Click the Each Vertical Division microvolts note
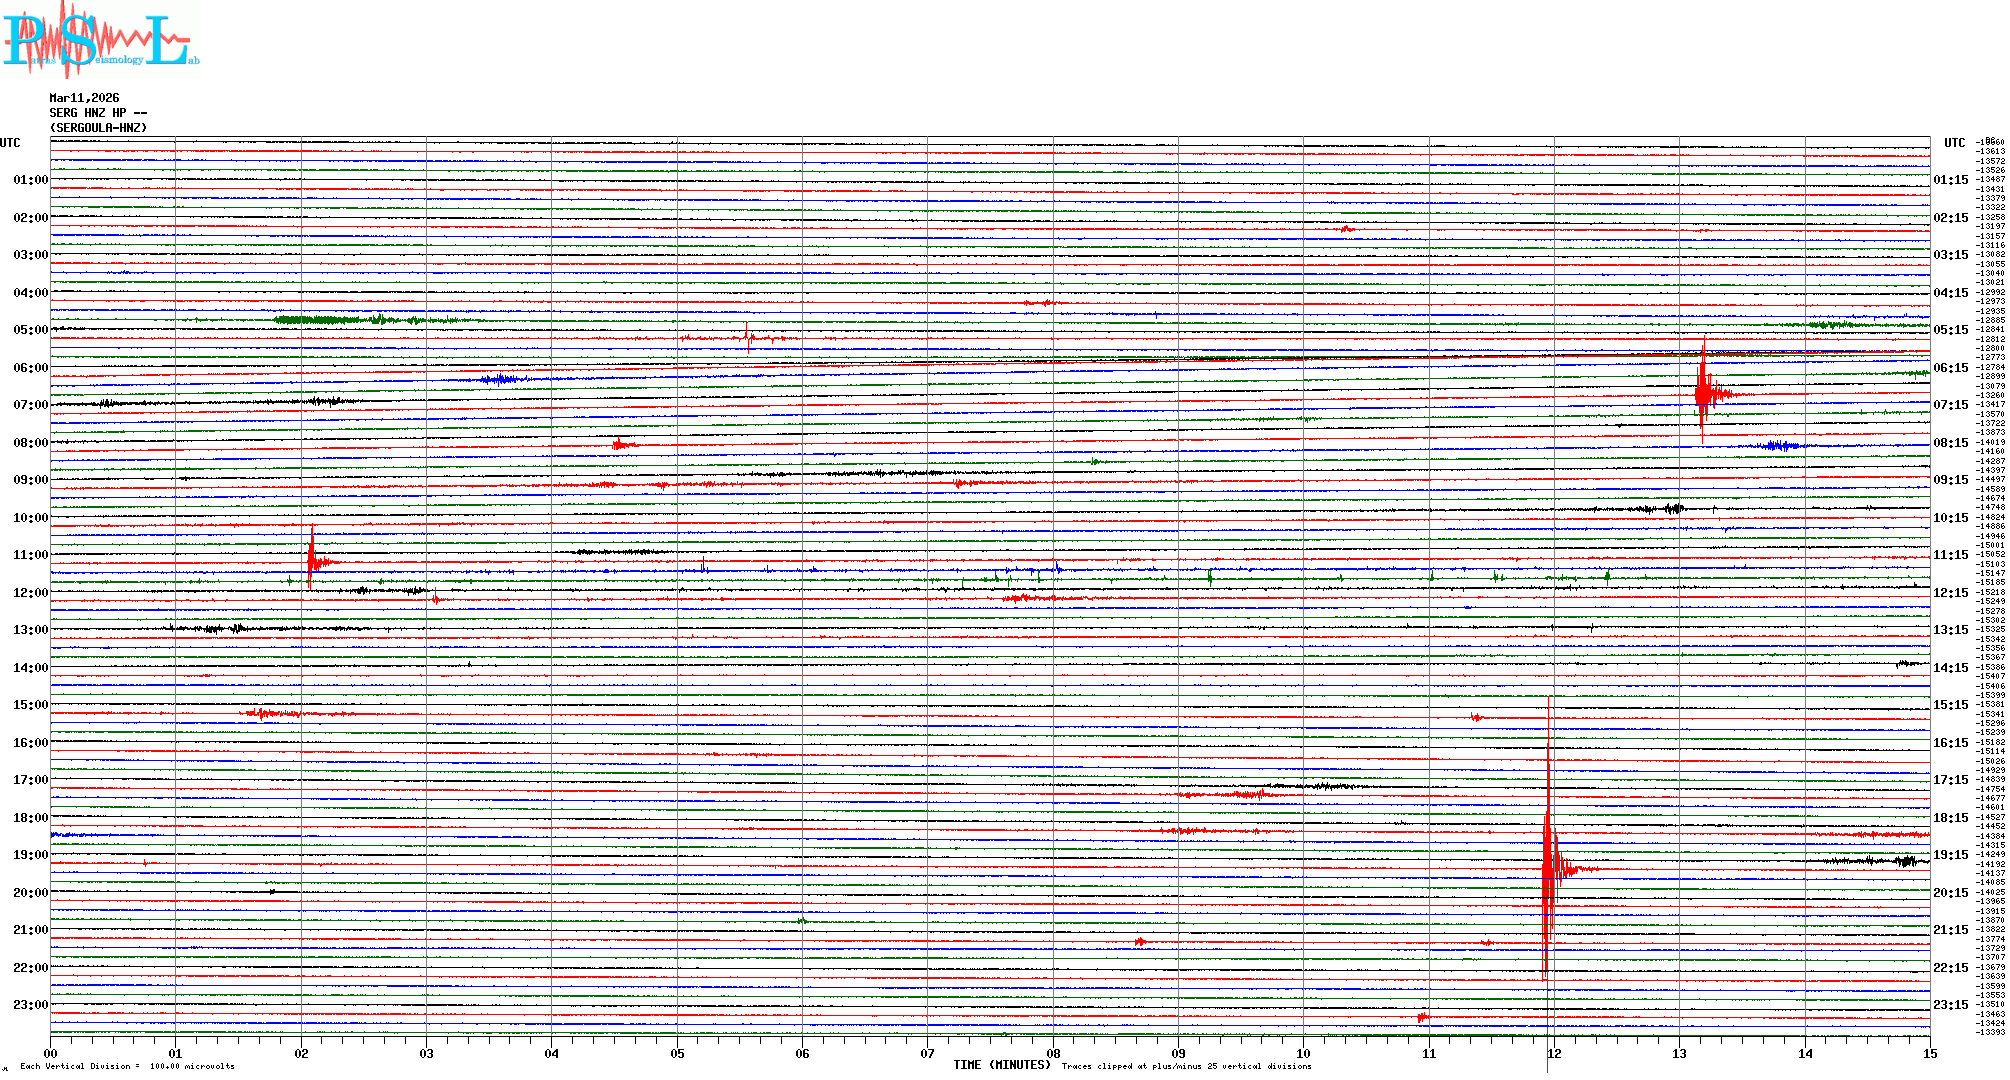 tap(127, 1066)
